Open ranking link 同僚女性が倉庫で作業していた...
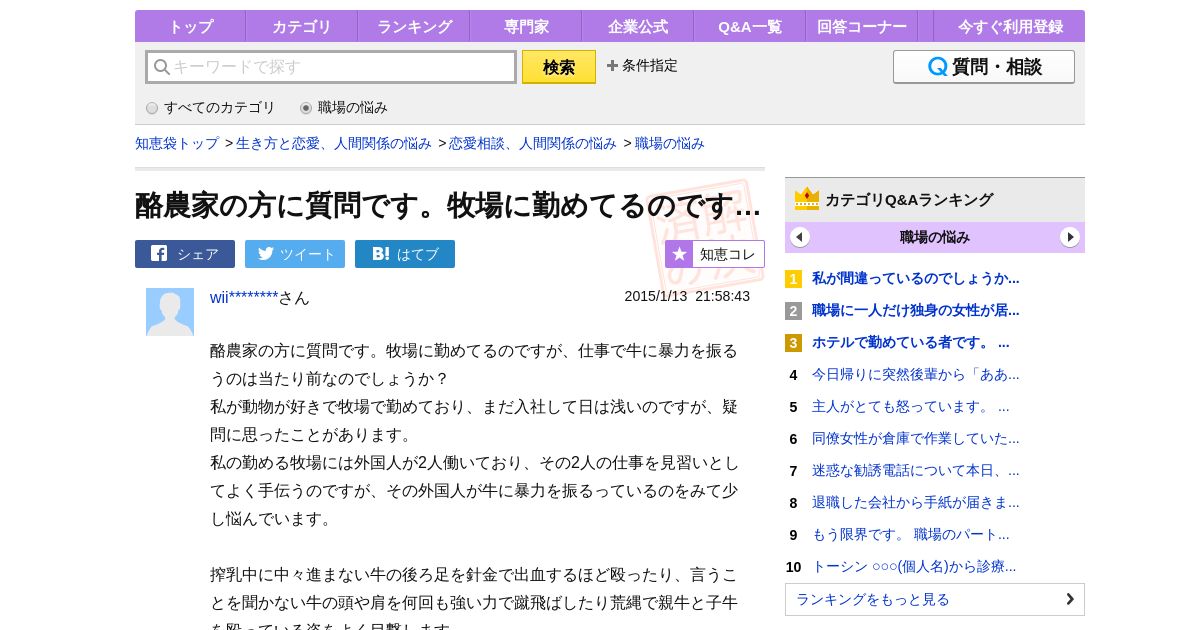1200x630 pixels. (916, 439)
